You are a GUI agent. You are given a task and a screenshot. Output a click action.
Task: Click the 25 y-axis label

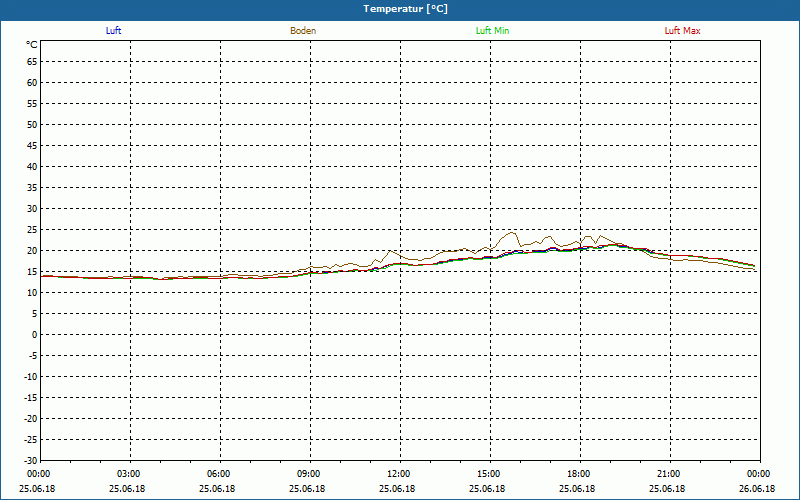[x=32, y=230]
